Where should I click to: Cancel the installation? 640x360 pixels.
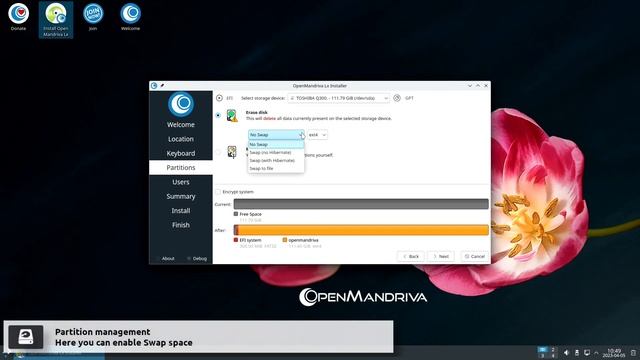(x=475, y=256)
